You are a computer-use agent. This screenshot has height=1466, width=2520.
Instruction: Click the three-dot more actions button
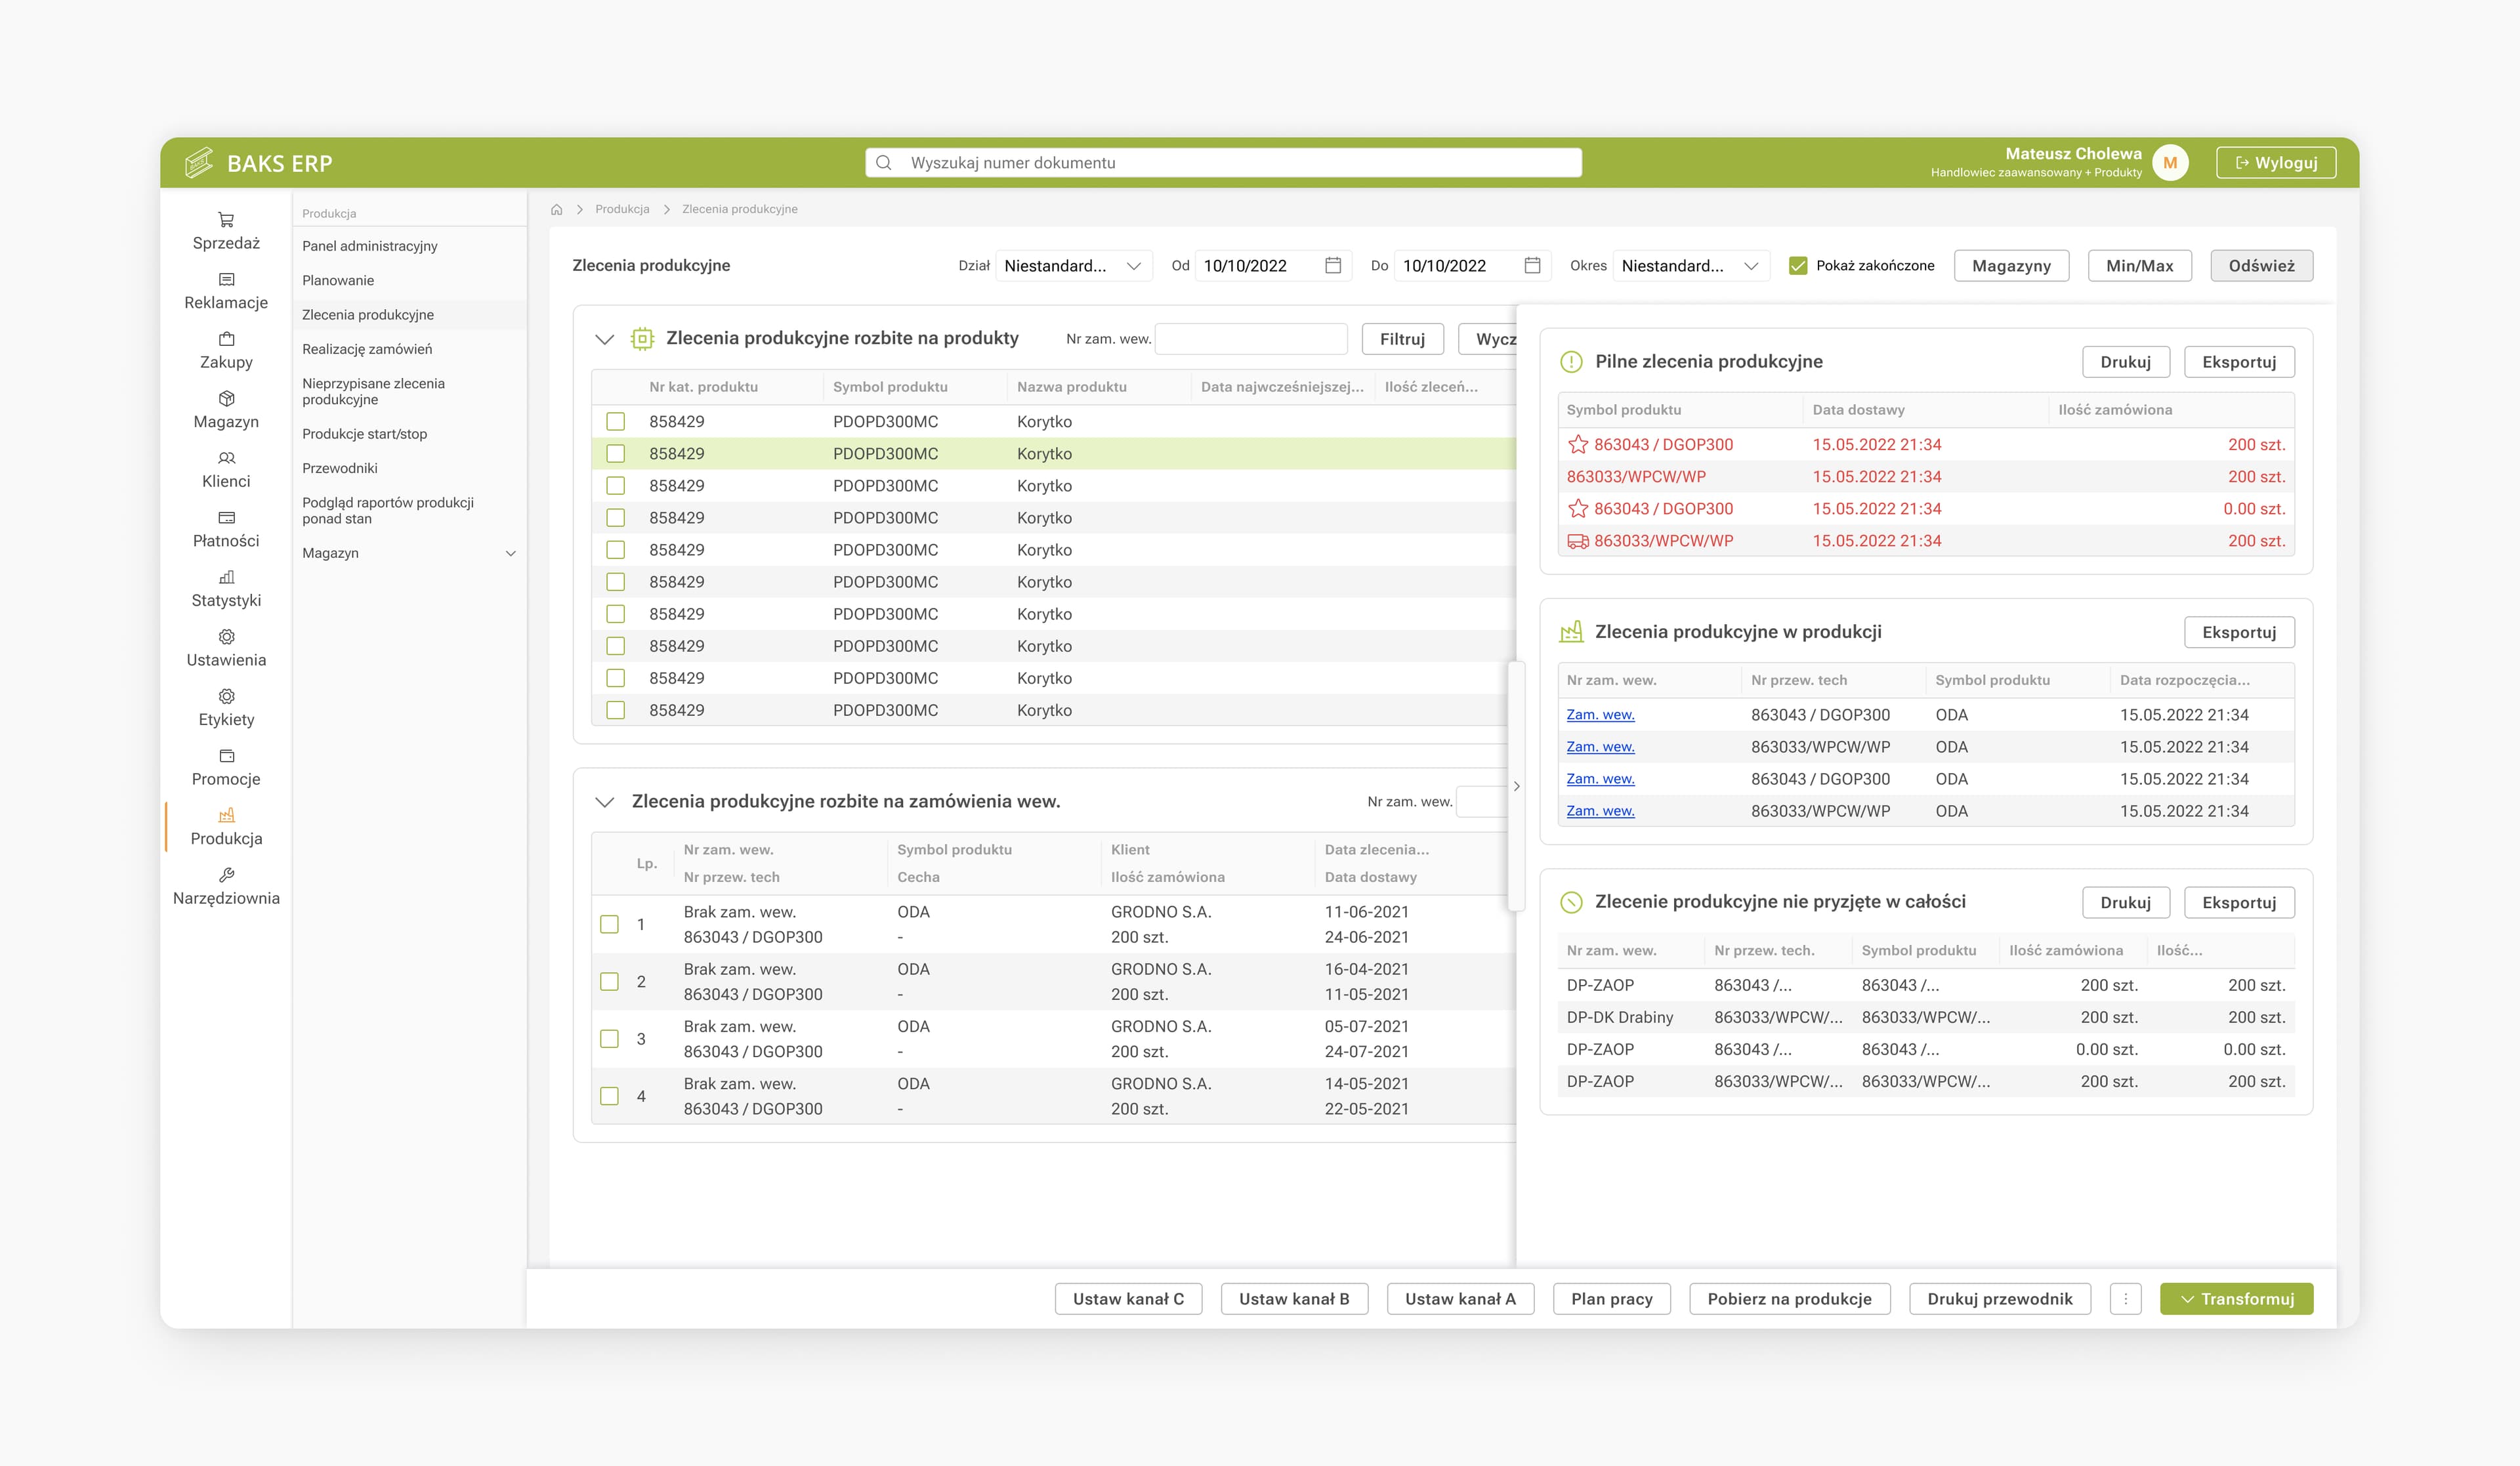[x=2125, y=1299]
